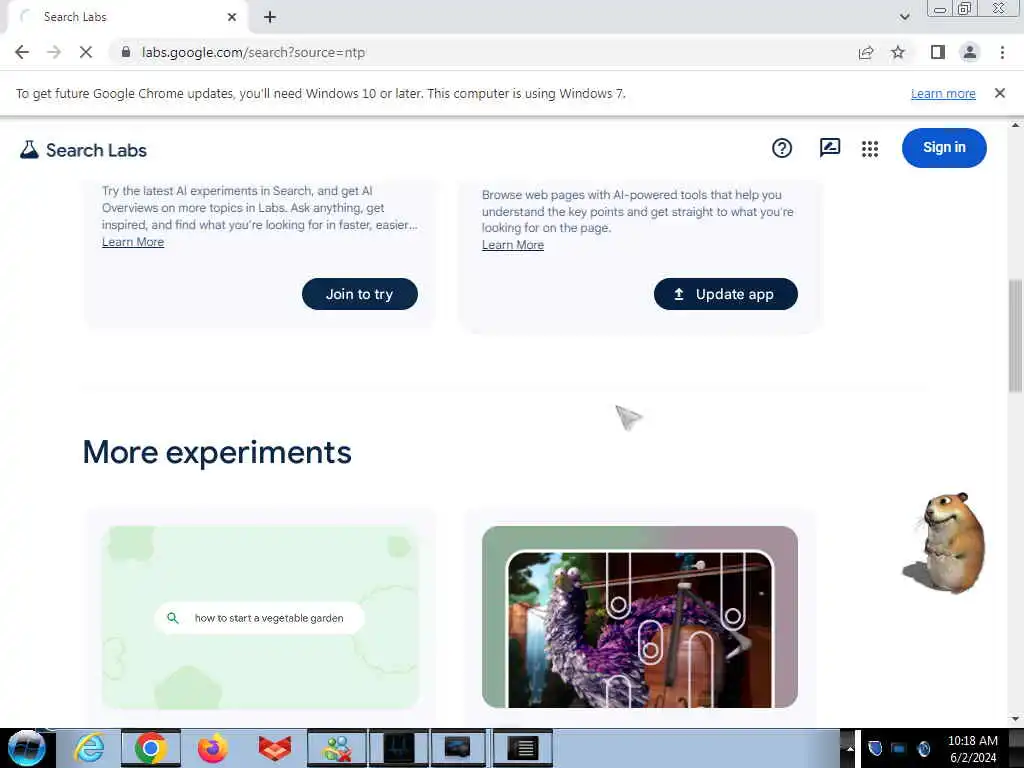Click the Sign in button
This screenshot has height=768, width=1024.
point(944,148)
